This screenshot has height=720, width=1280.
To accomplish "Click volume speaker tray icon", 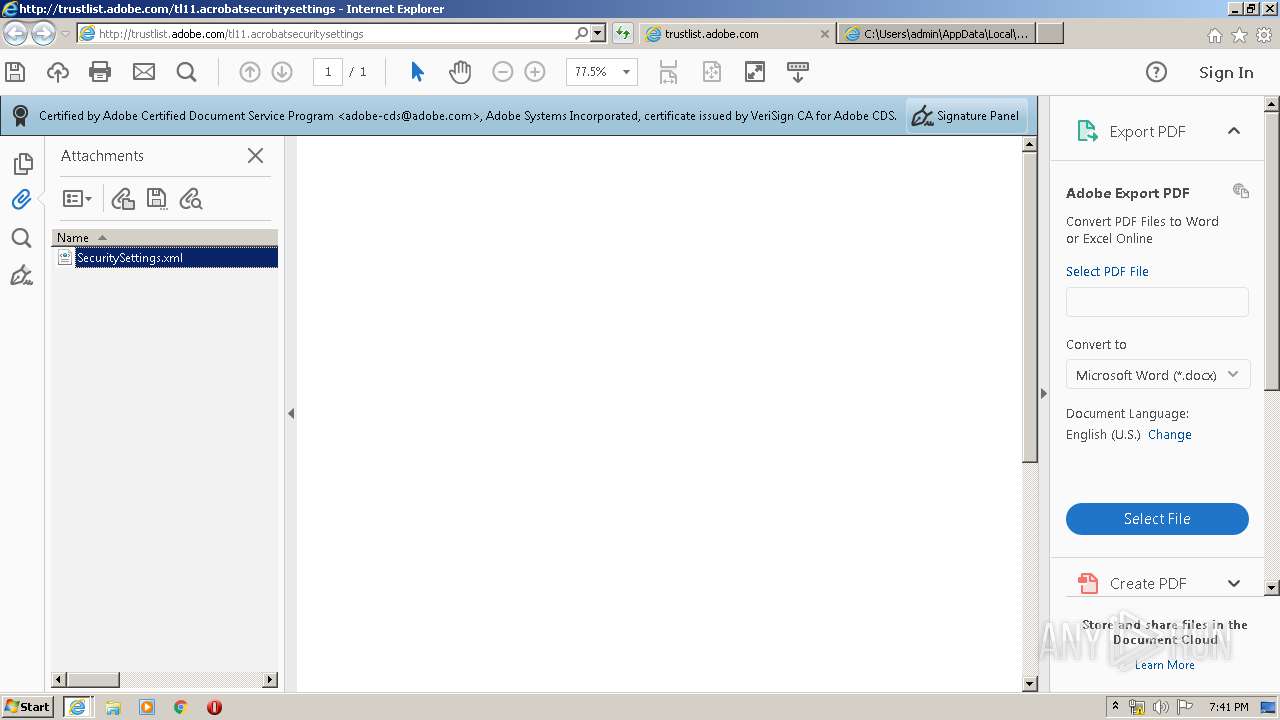I will click(1160, 707).
